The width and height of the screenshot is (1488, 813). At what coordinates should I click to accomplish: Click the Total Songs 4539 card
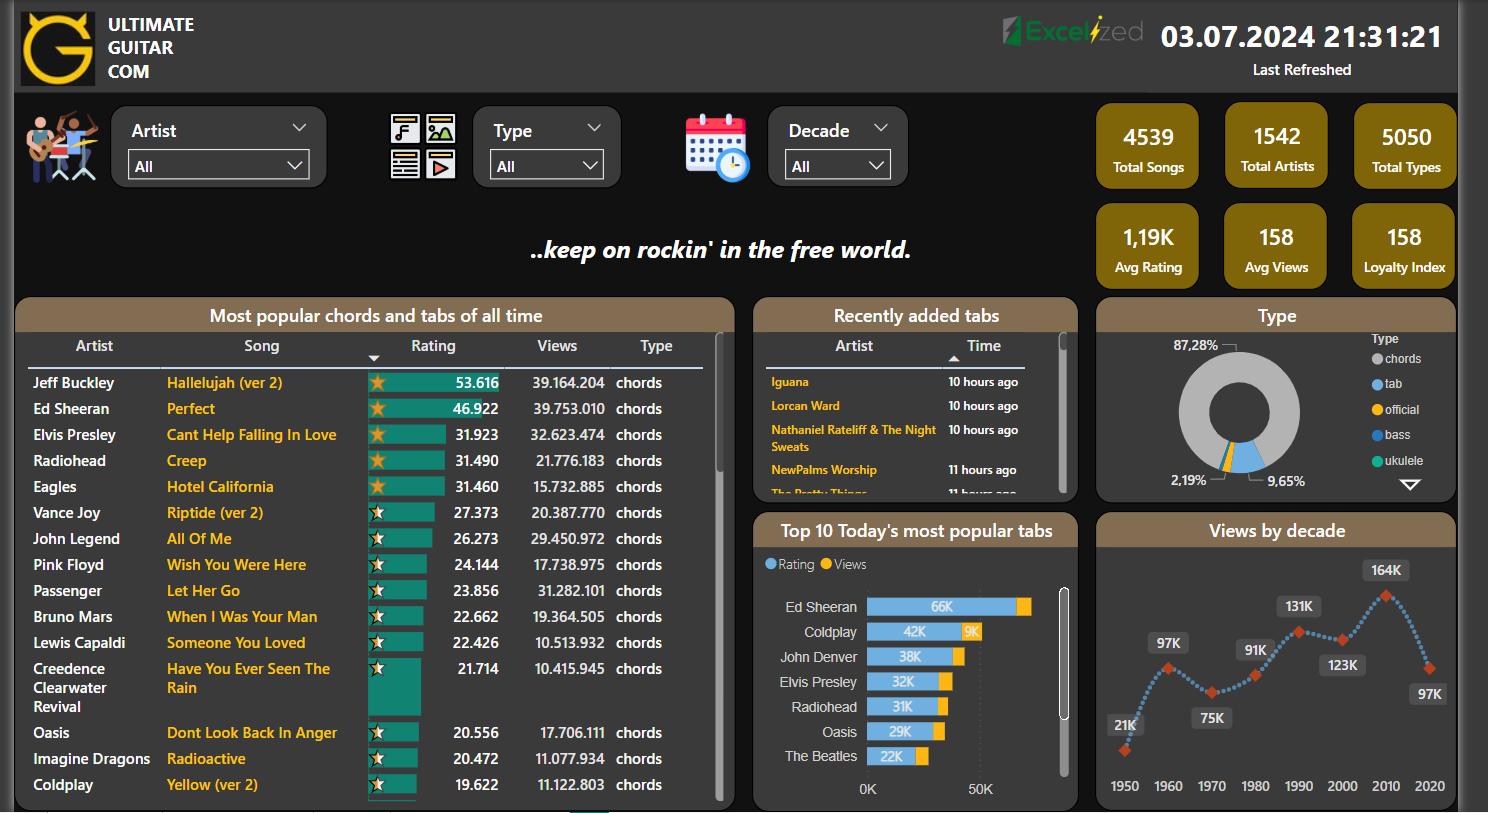[x=1148, y=146]
